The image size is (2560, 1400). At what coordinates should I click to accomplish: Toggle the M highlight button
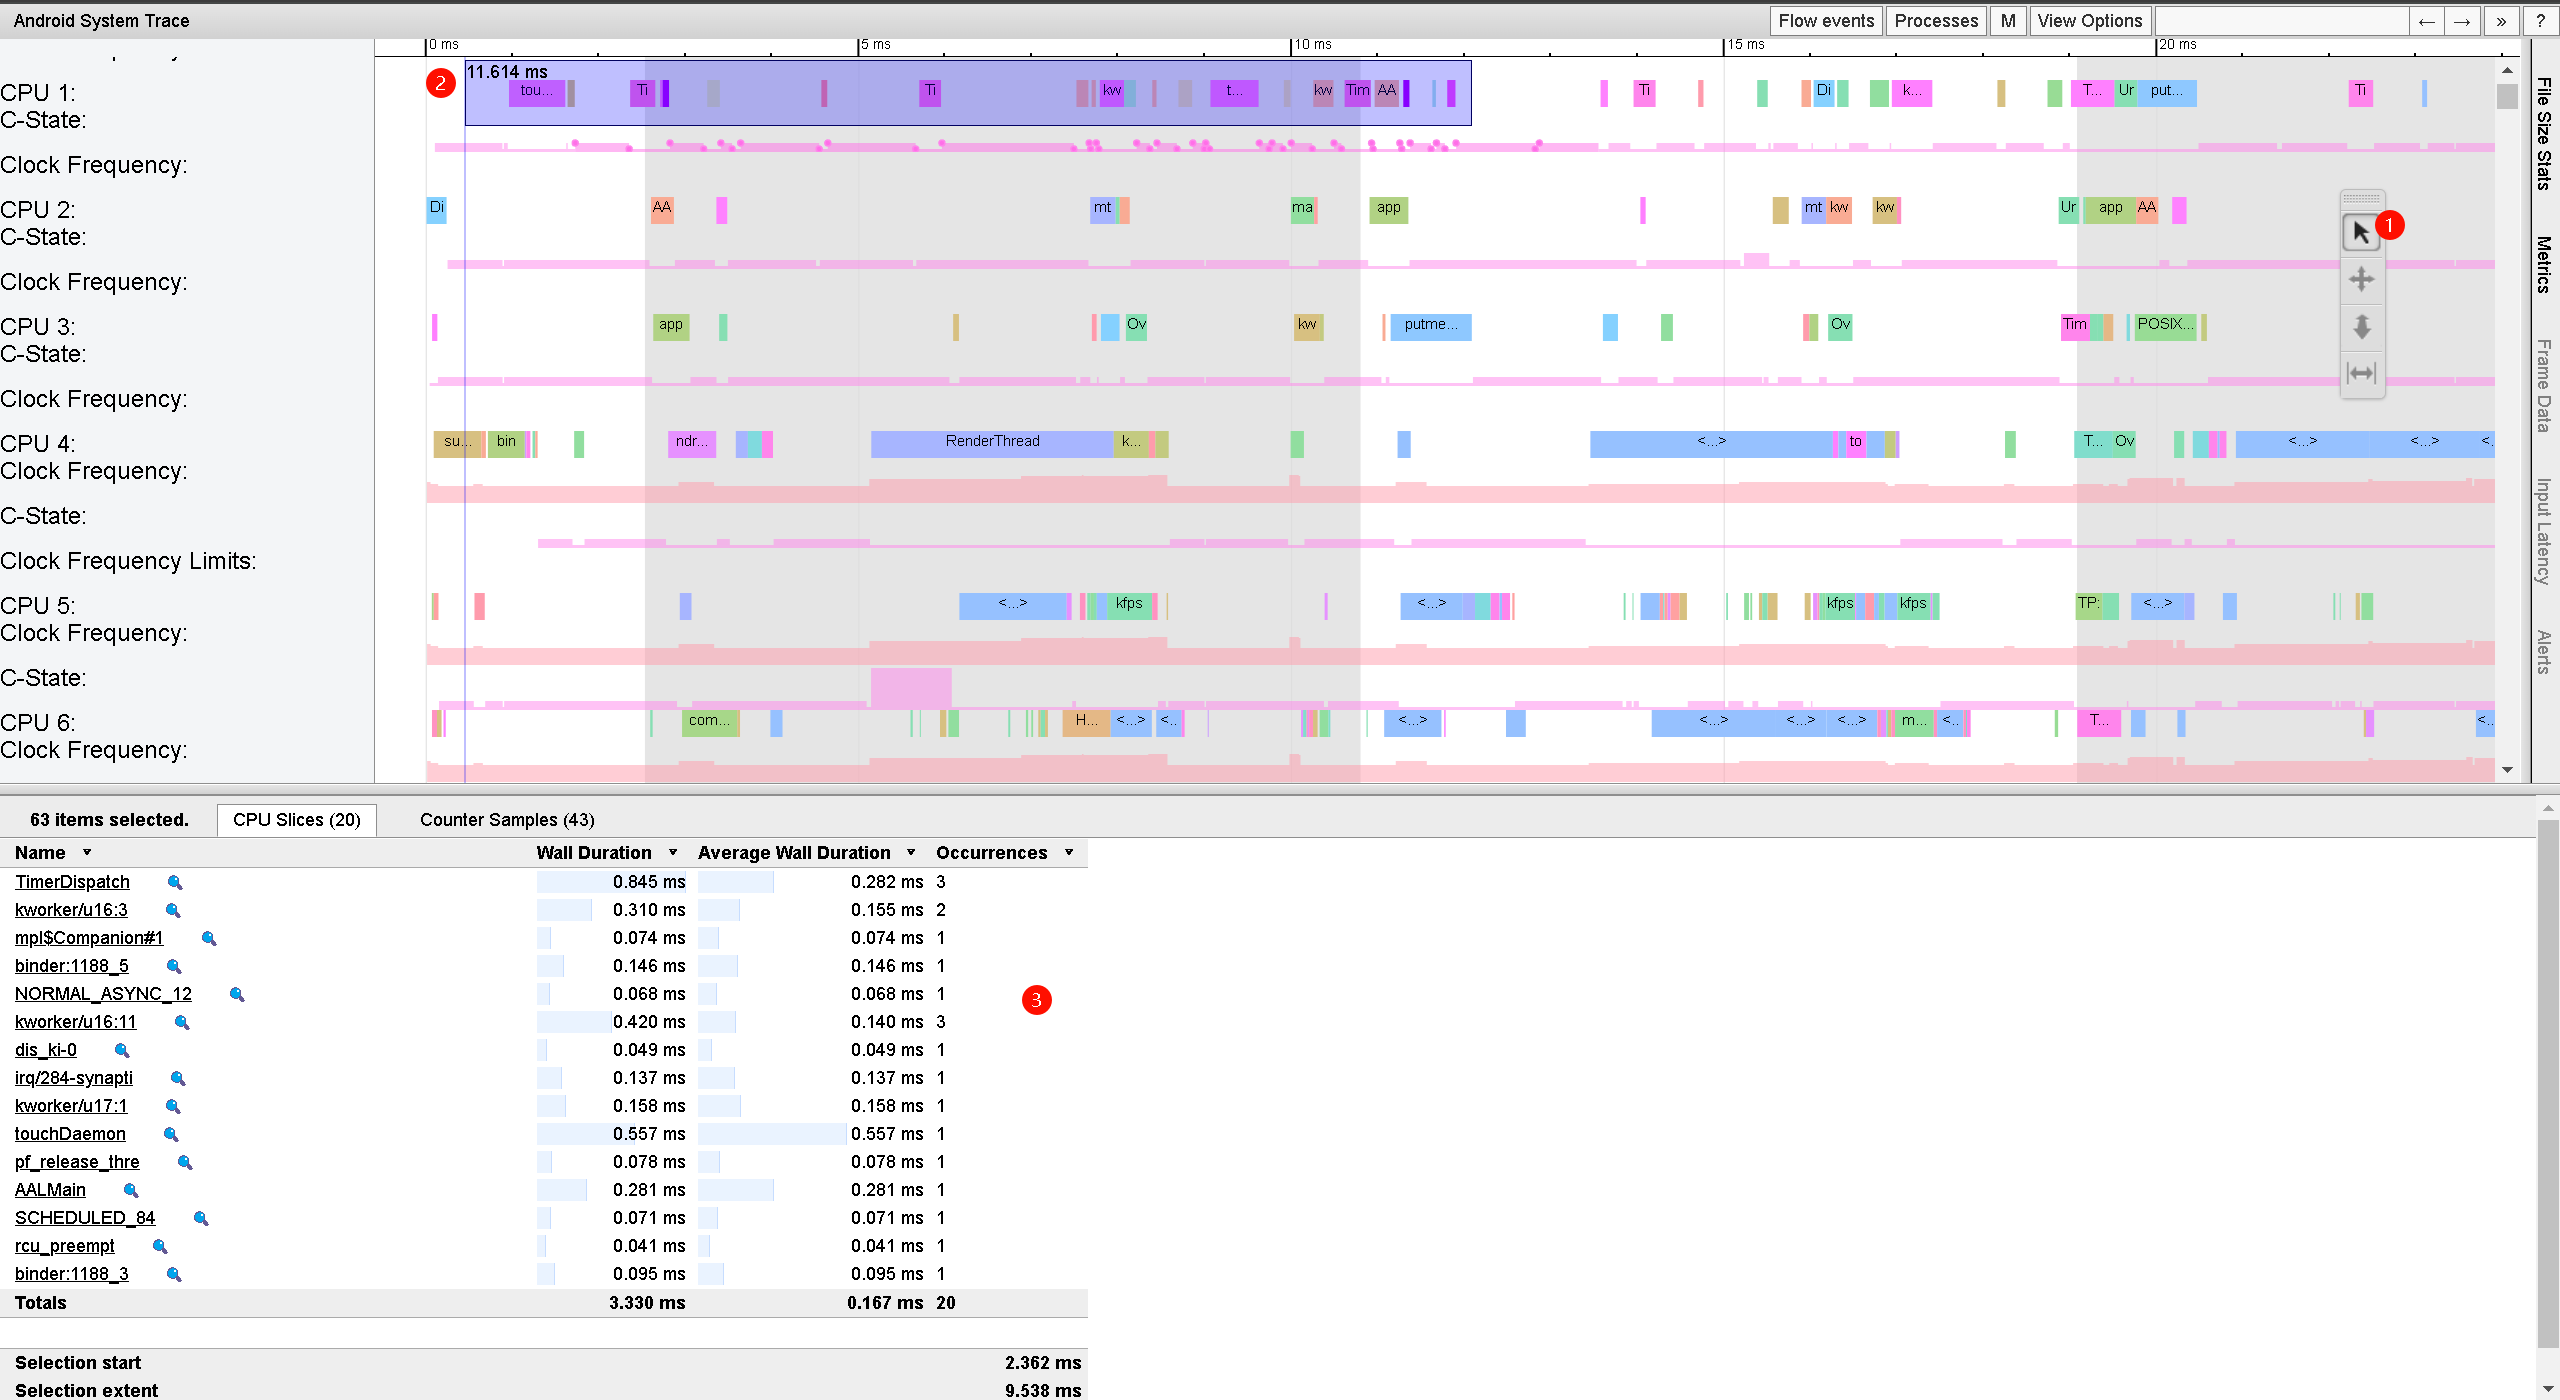[2007, 21]
